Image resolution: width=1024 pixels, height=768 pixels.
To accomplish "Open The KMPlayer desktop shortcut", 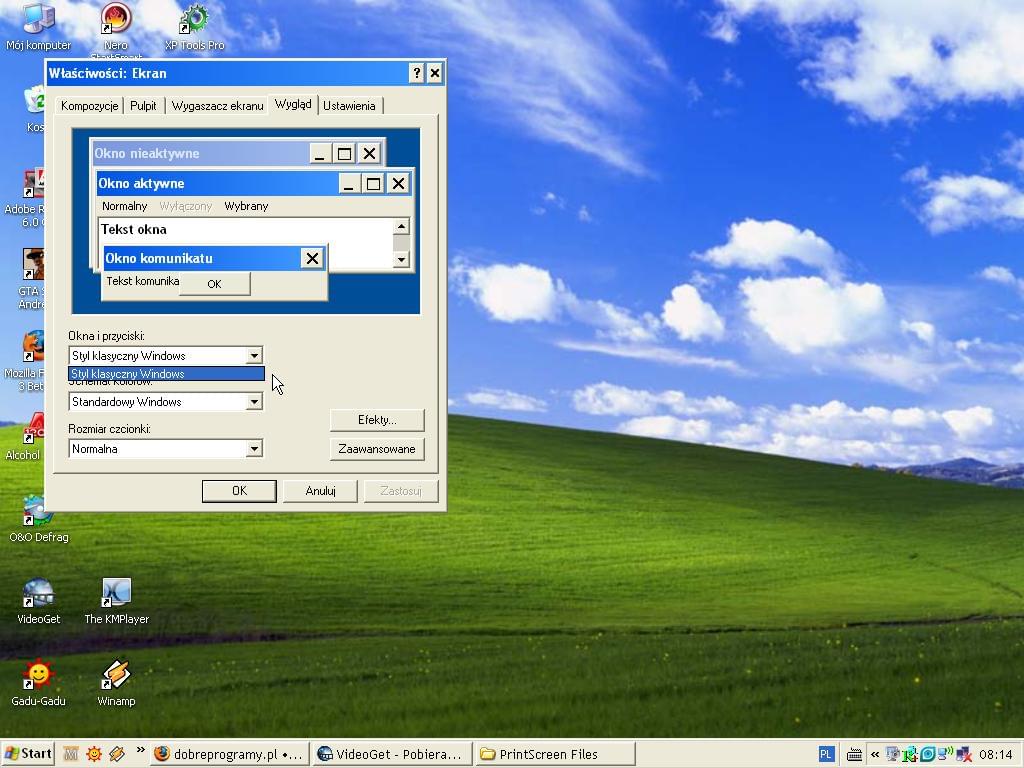I will (x=116, y=601).
